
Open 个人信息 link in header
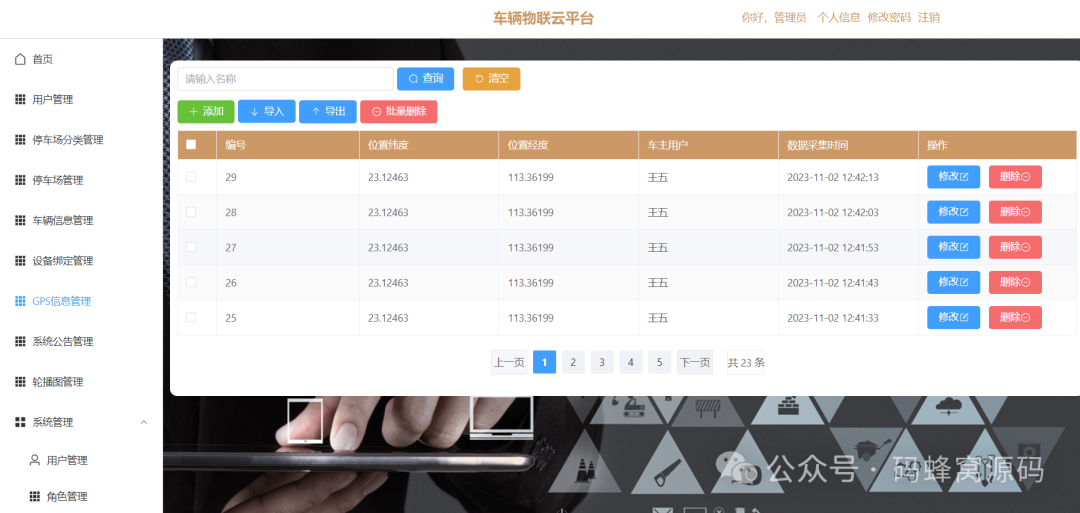839,18
